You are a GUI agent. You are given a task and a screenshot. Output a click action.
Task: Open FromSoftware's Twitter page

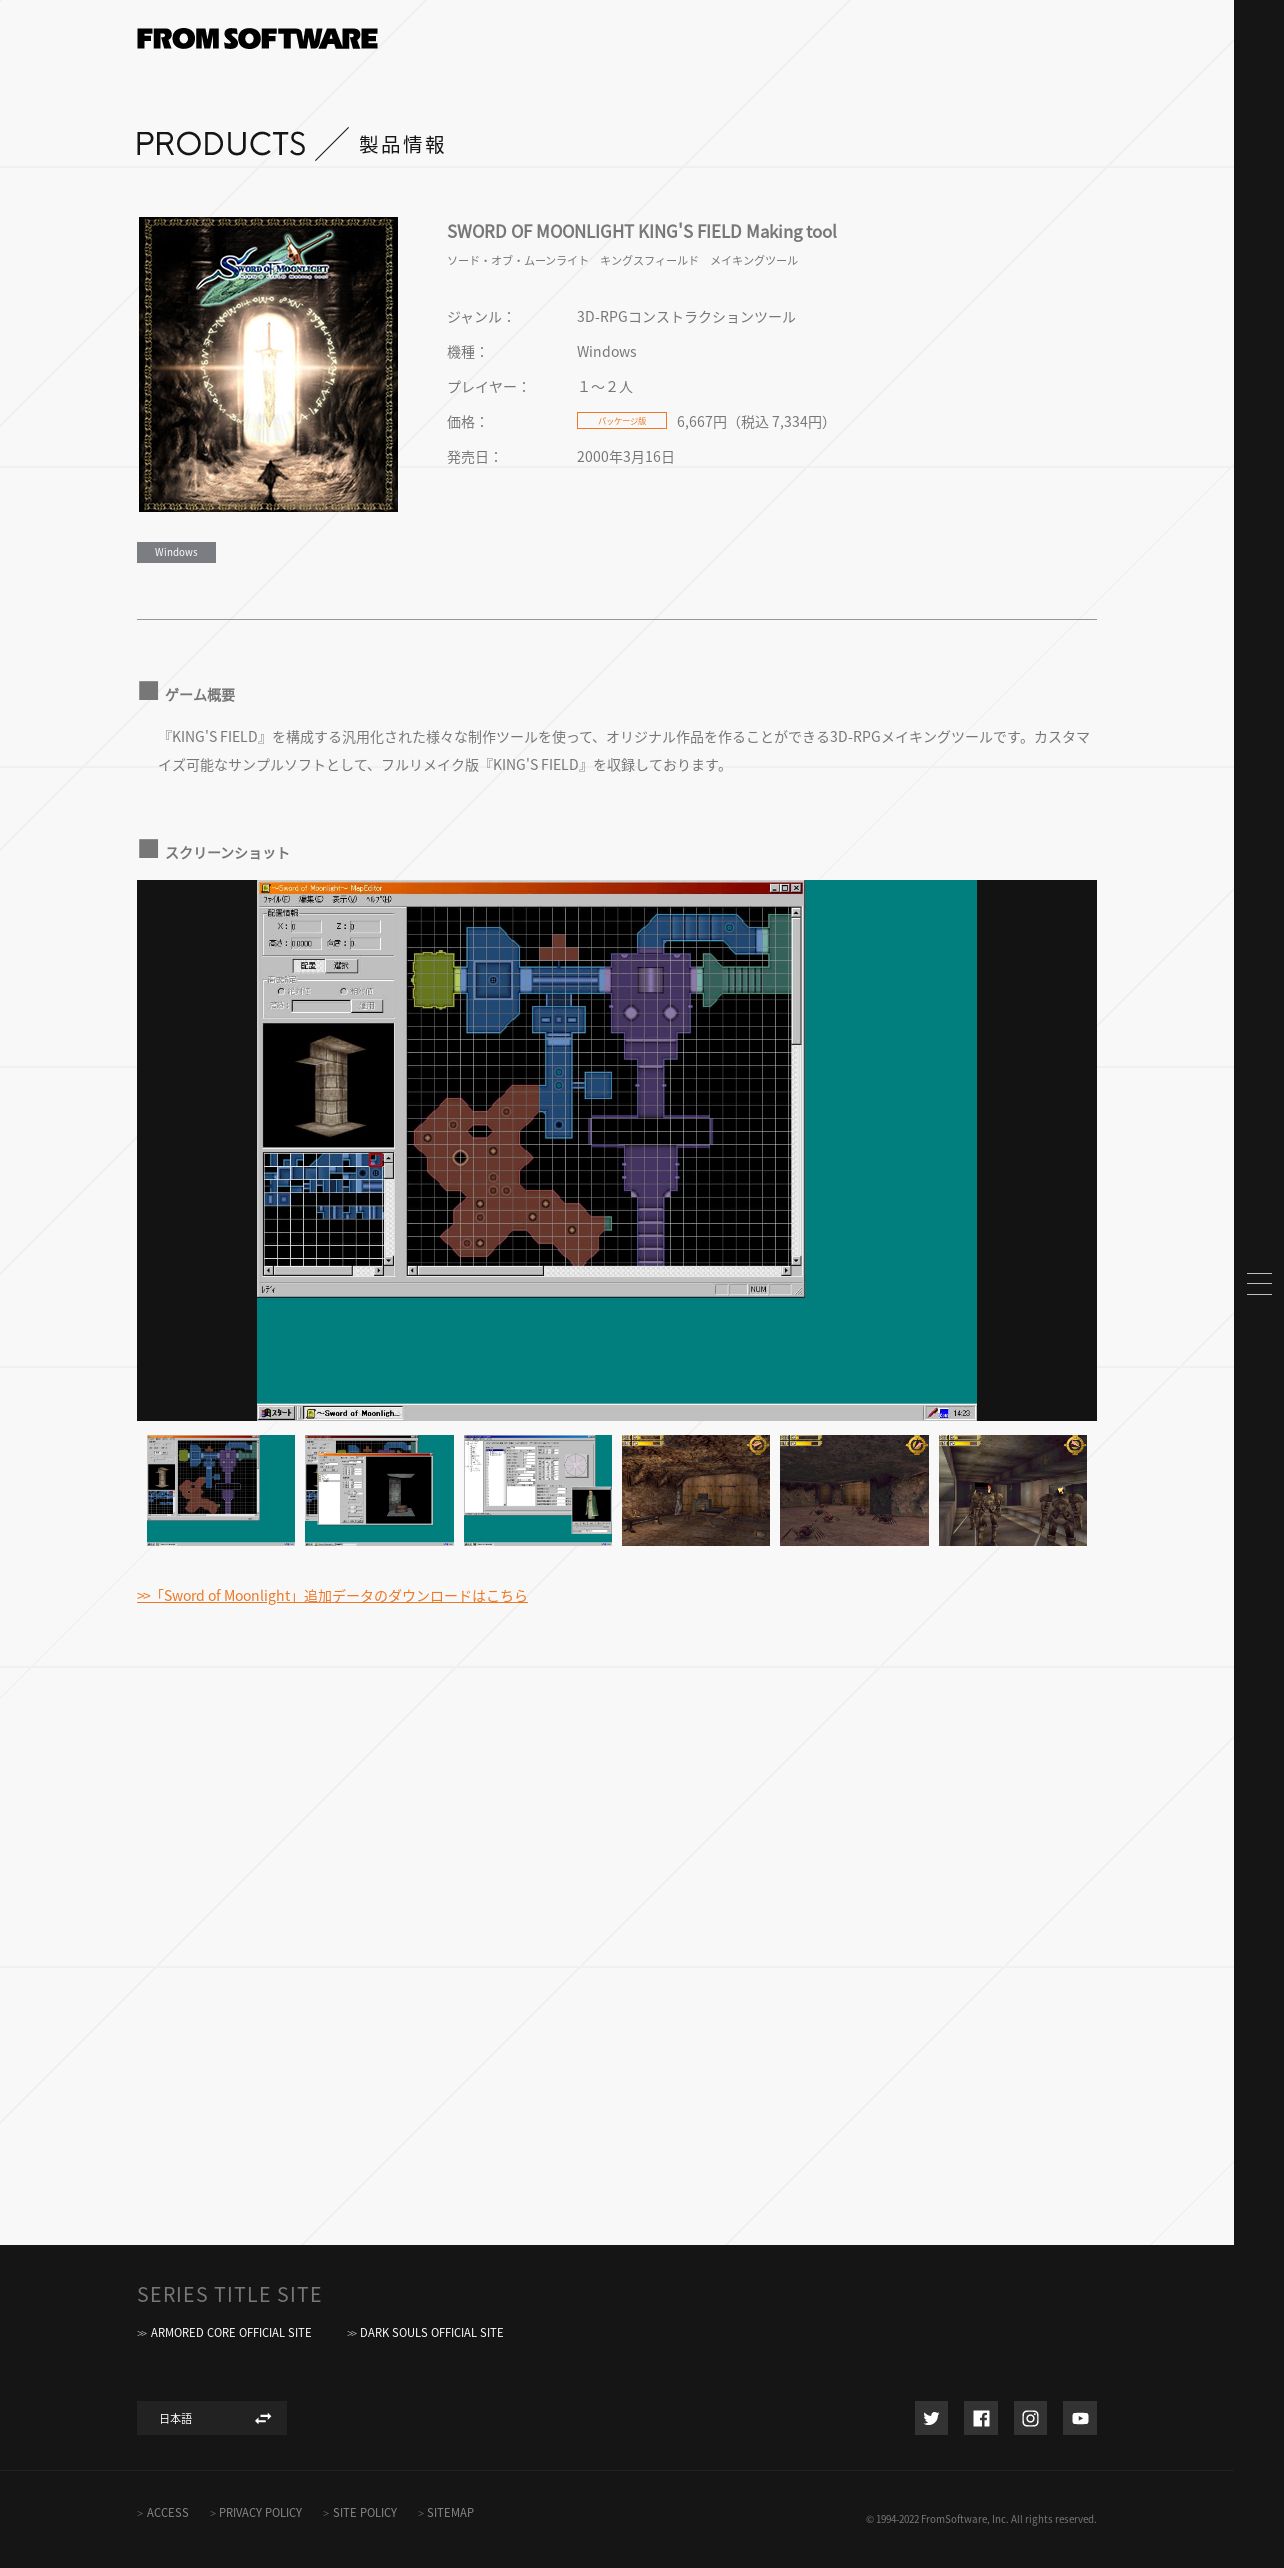click(931, 2418)
